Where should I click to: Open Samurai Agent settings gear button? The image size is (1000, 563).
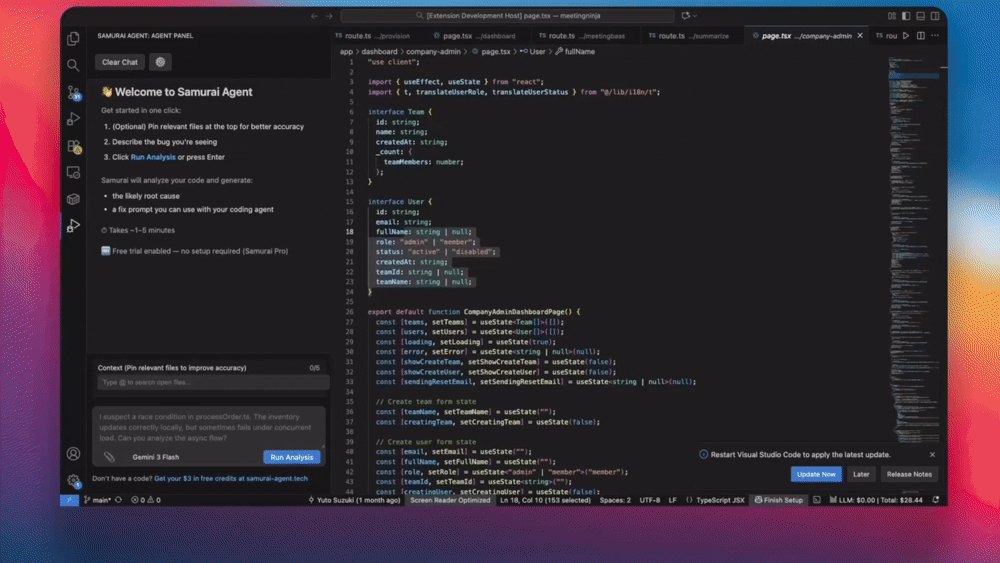pyautogui.click(x=161, y=62)
